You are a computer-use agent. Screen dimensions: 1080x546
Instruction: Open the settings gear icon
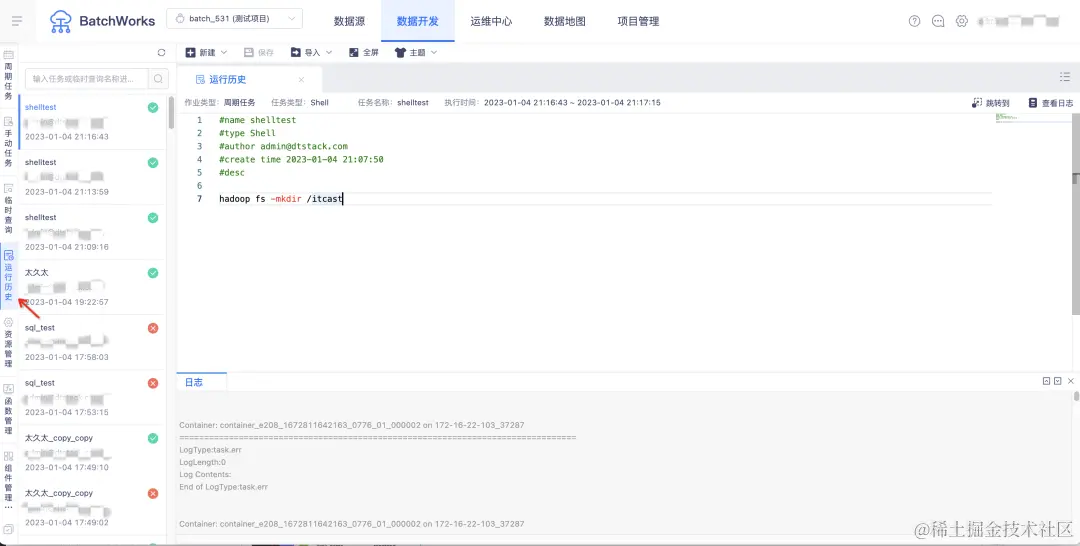point(962,21)
